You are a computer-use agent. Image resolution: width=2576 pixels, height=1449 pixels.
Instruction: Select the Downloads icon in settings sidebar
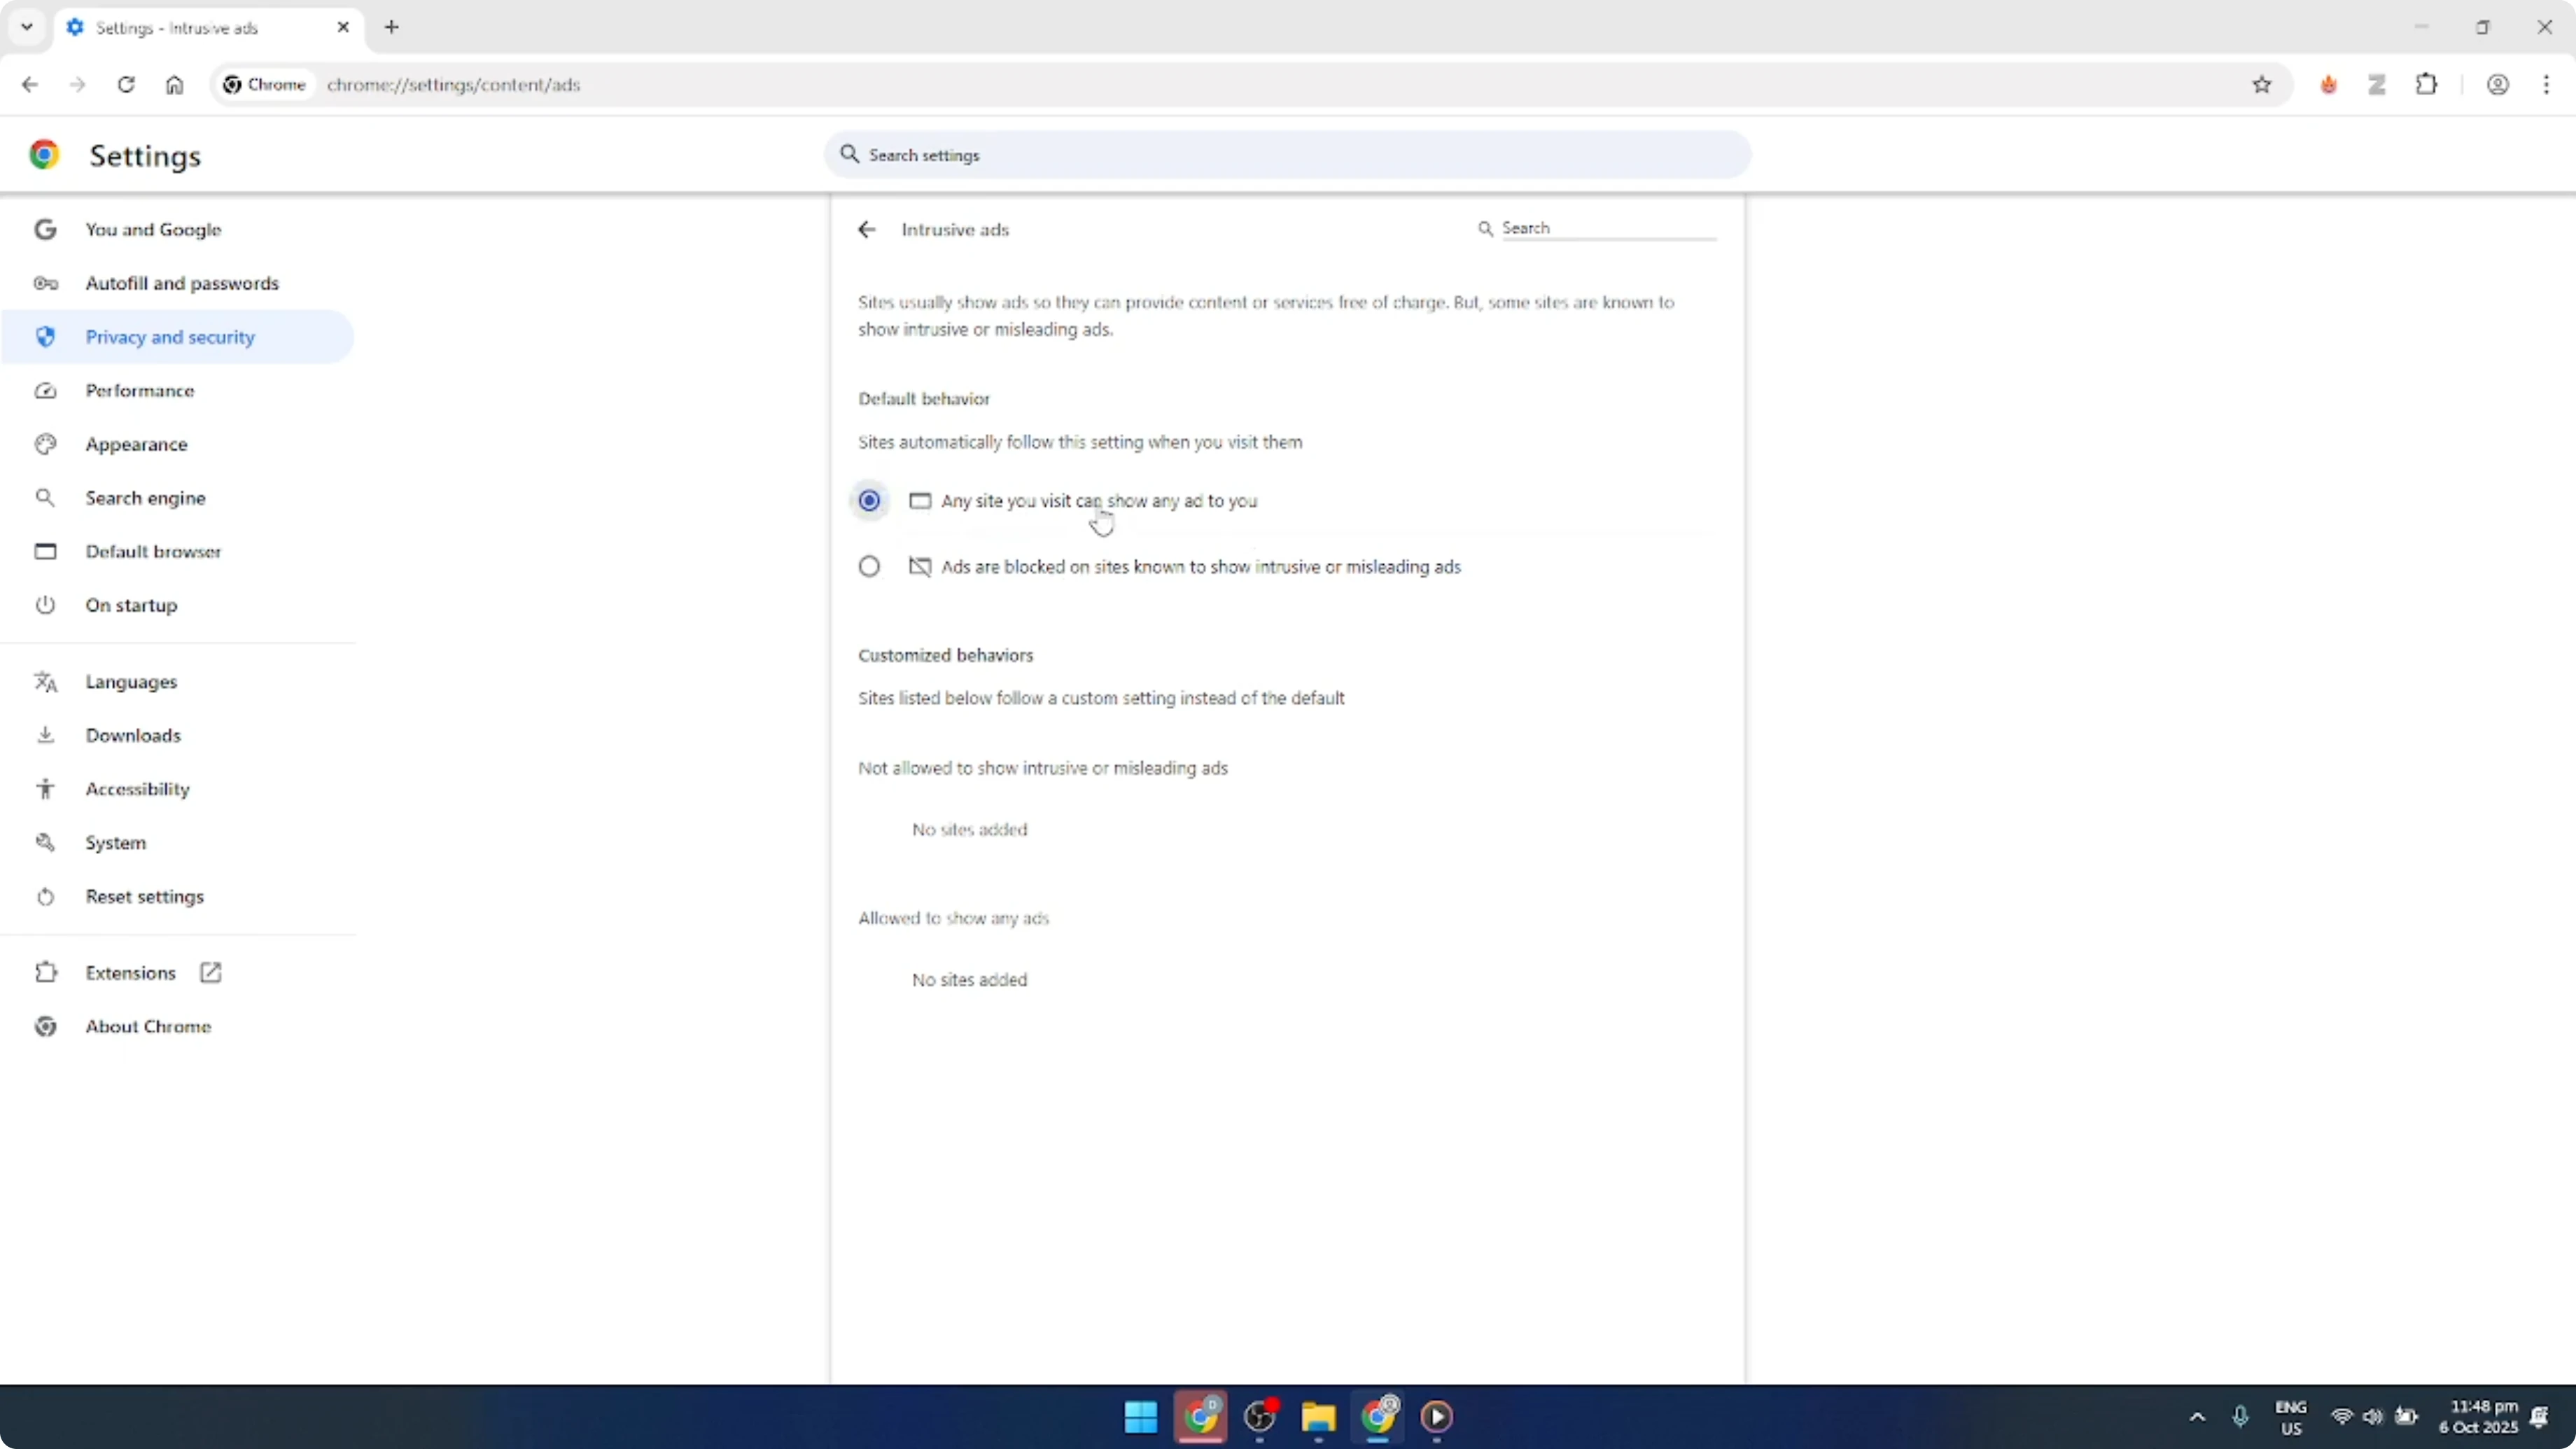tap(45, 735)
